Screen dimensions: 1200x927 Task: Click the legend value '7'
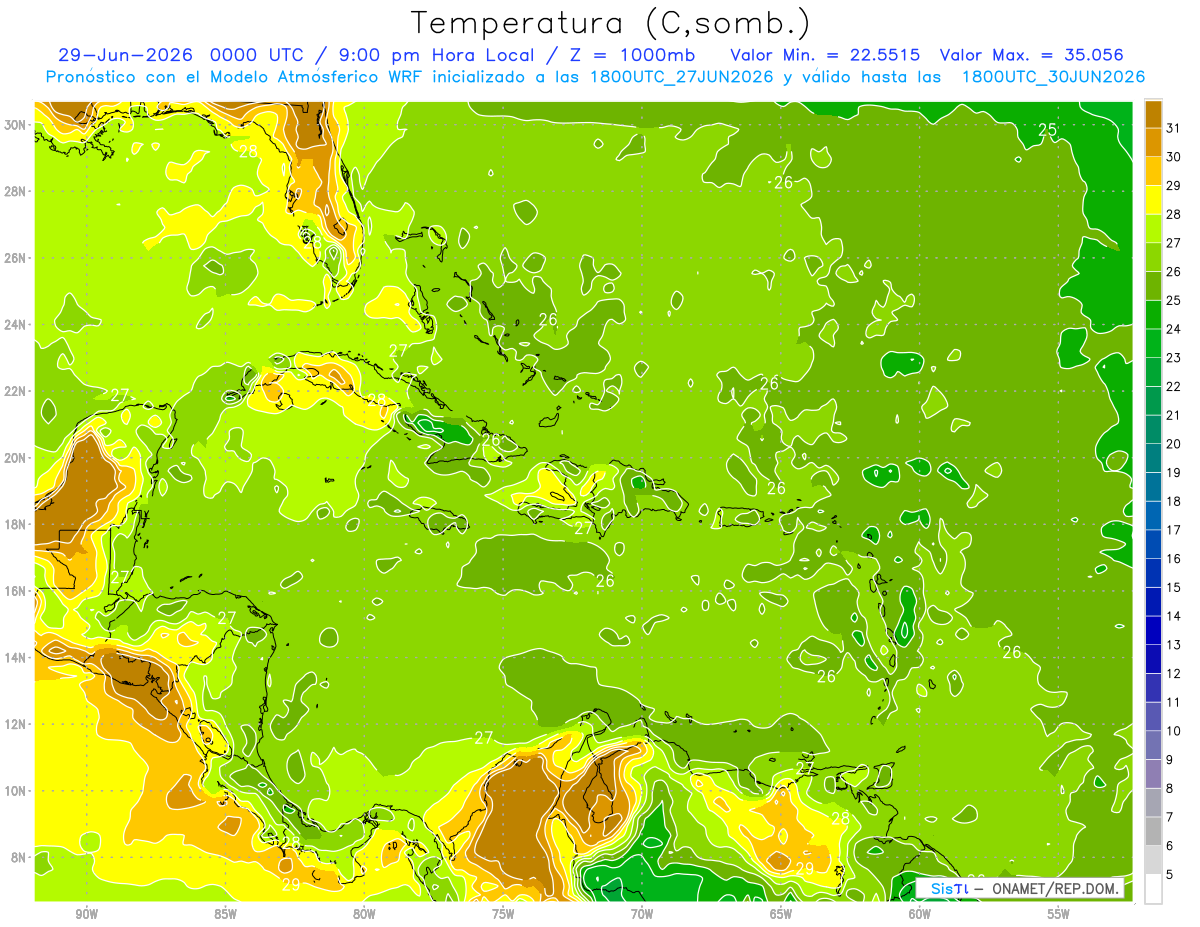[1170, 817]
